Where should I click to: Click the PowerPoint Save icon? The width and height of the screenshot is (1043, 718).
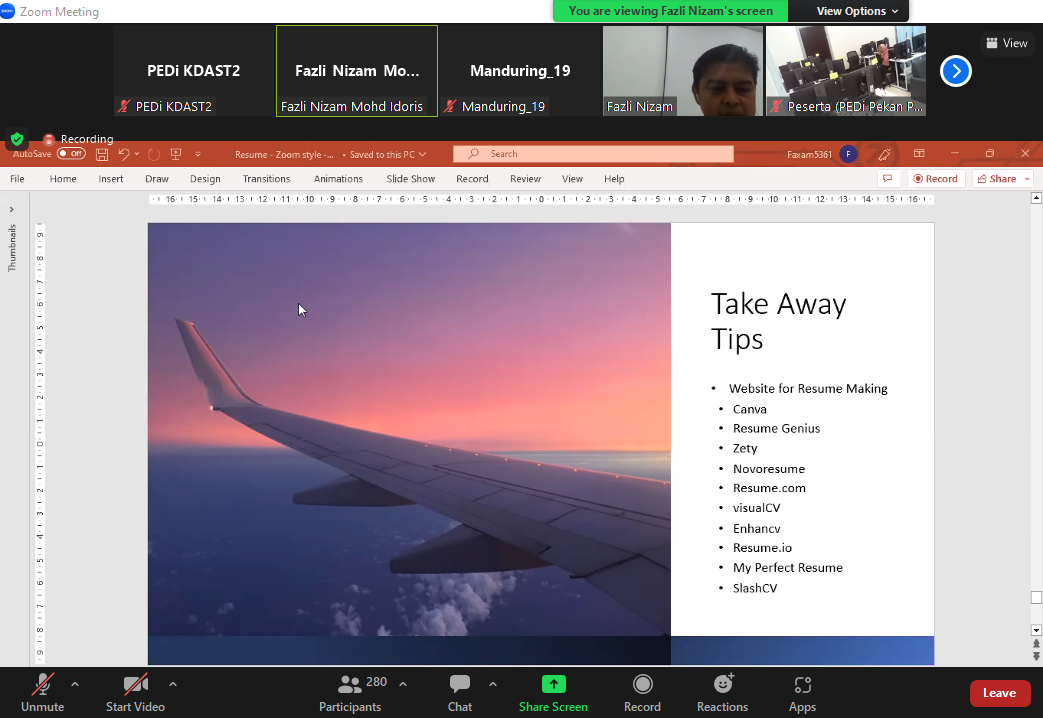pos(102,154)
